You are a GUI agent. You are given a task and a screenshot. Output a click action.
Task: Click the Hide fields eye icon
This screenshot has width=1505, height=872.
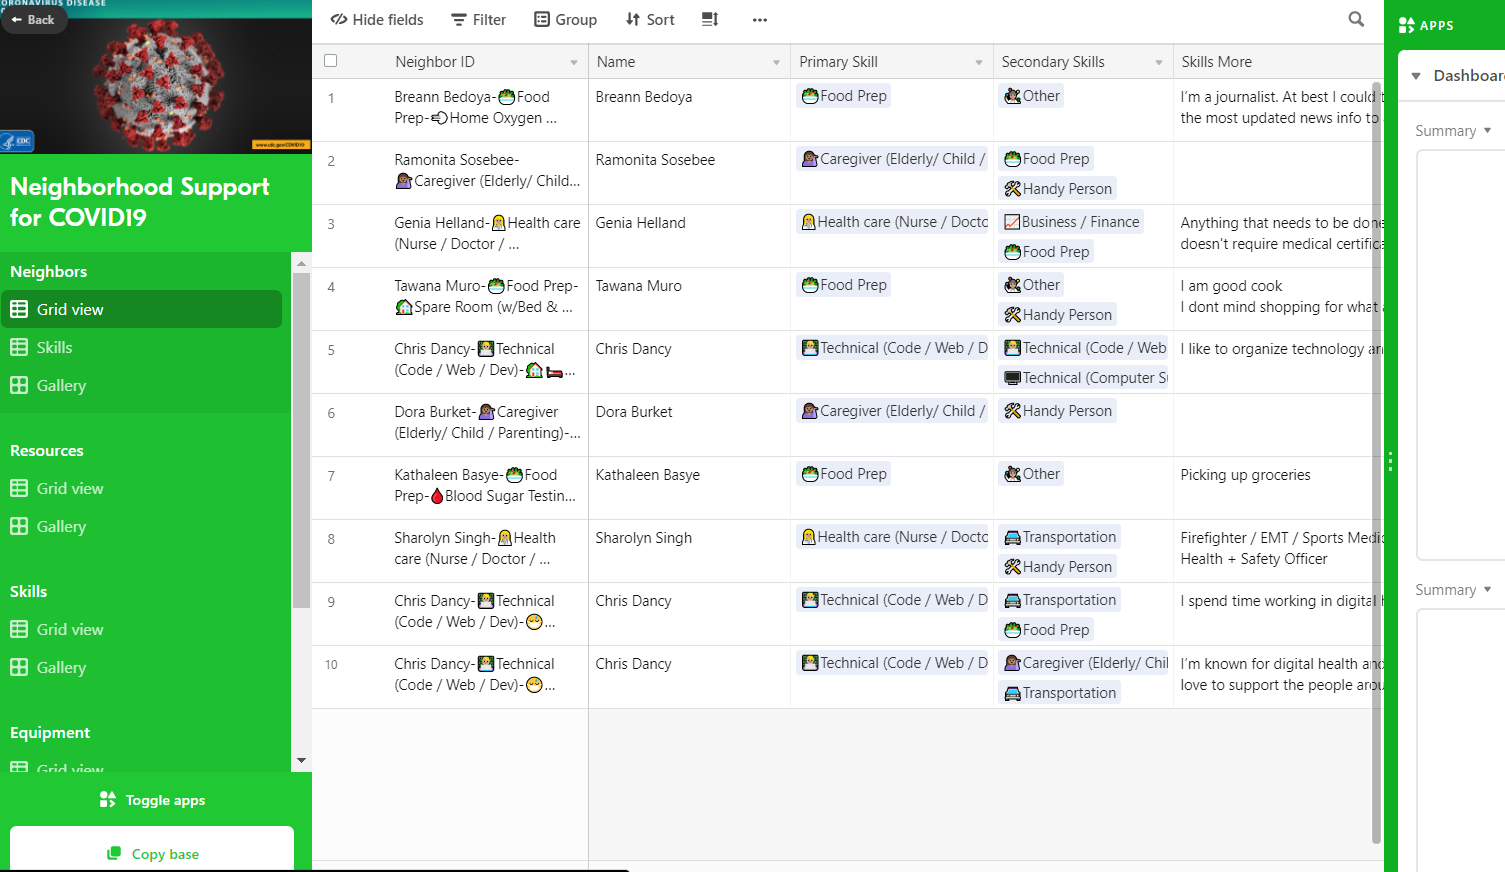pyautogui.click(x=339, y=20)
